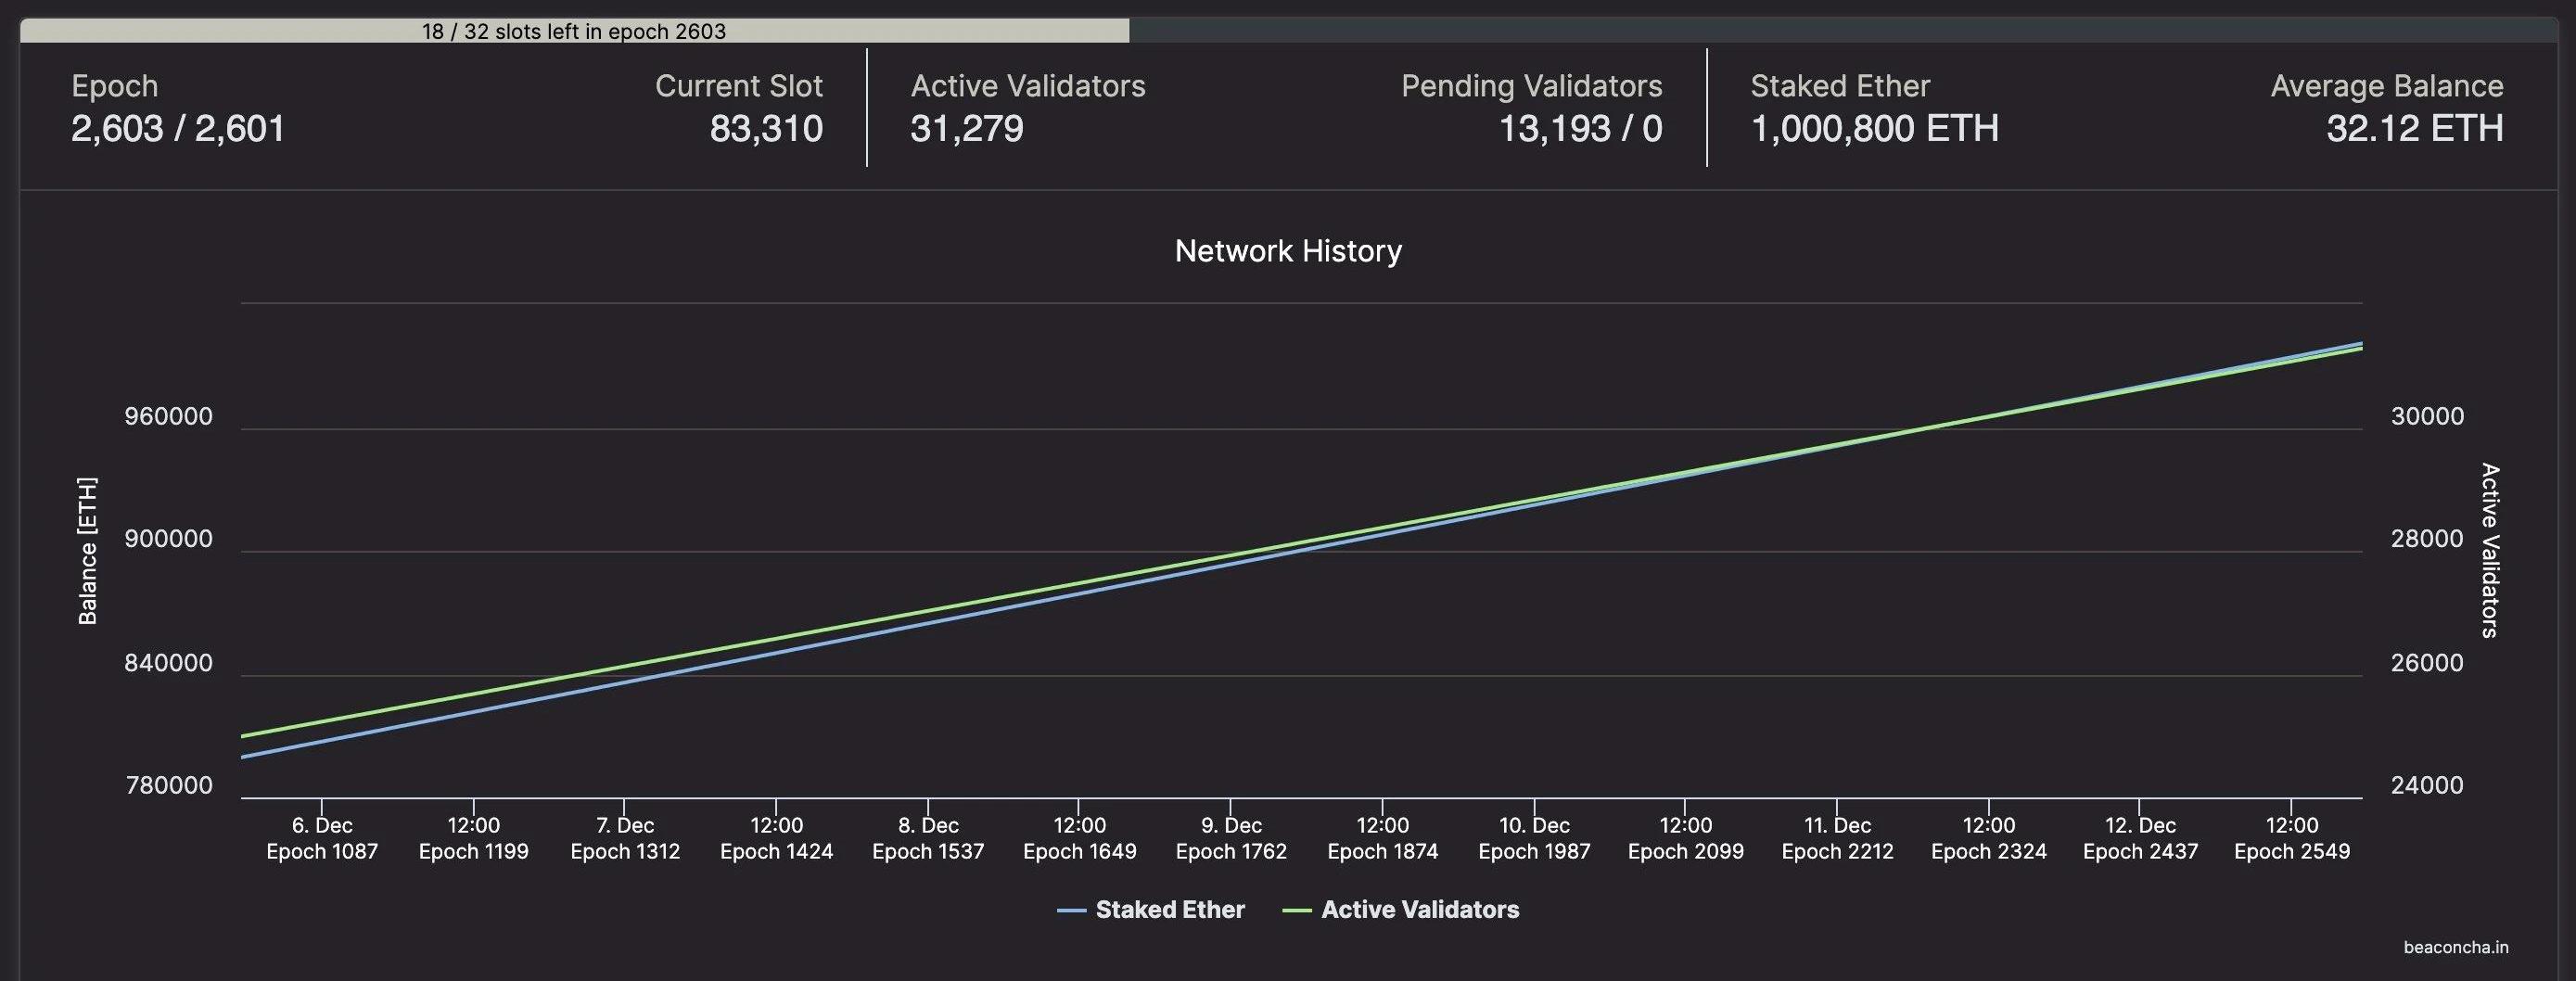The width and height of the screenshot is (2576, 981).
Task: Open the beaconcha.in credit link
Action: point(2455,947)
